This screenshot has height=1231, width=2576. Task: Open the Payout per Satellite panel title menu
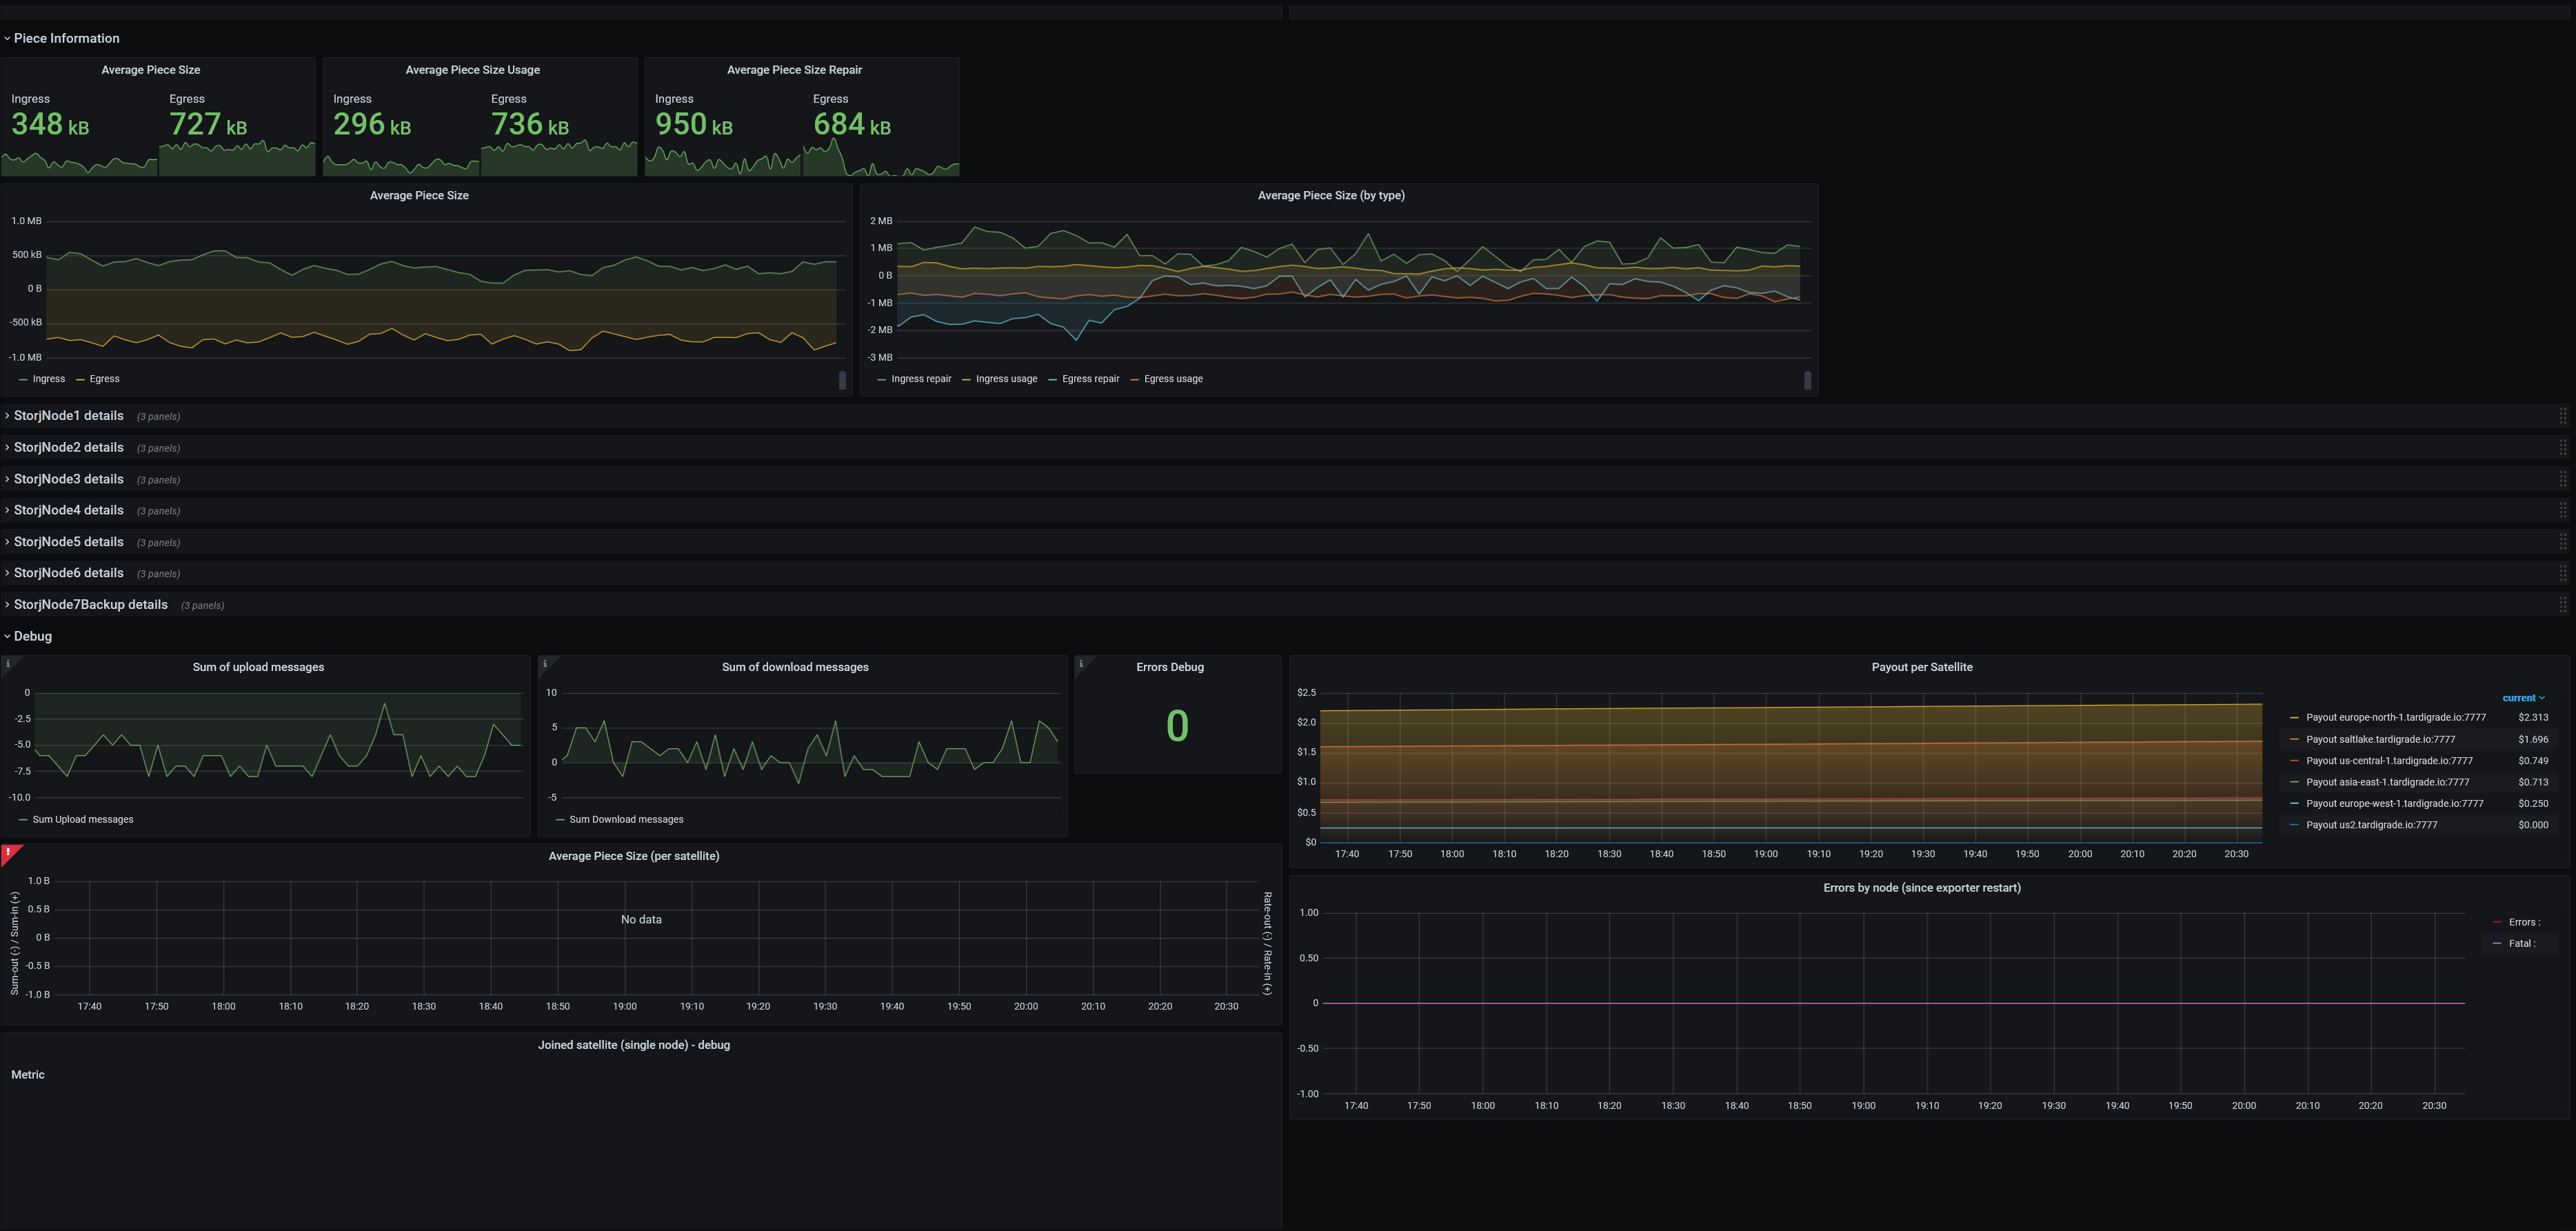tap(1921, 667)
